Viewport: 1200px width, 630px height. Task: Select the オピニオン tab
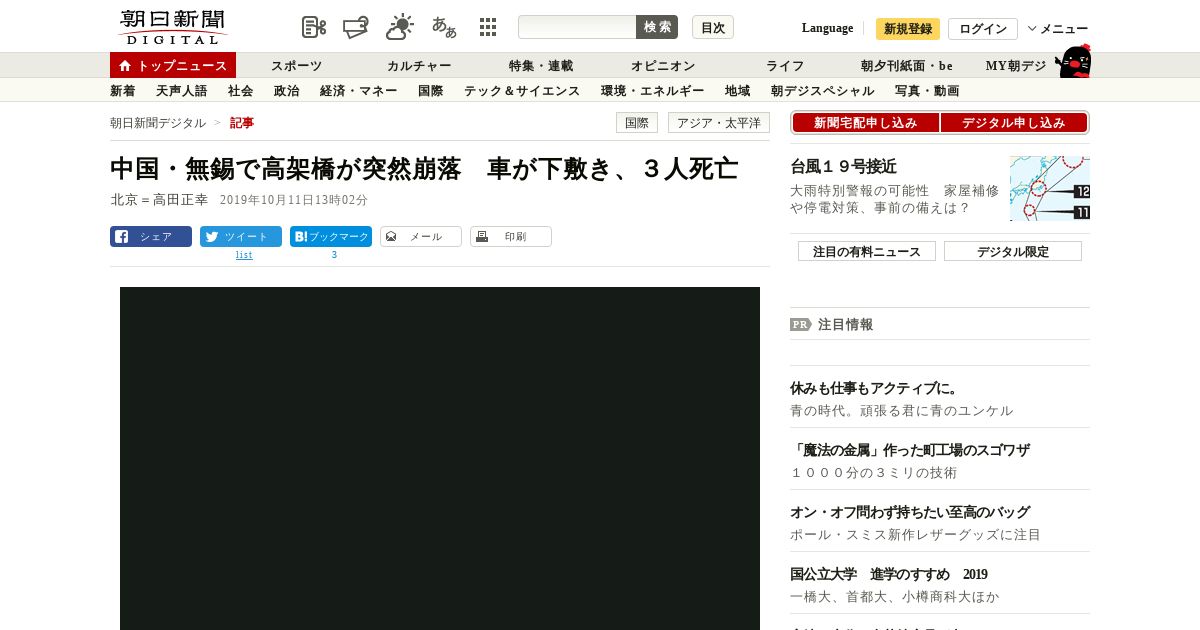click(663, 66)
